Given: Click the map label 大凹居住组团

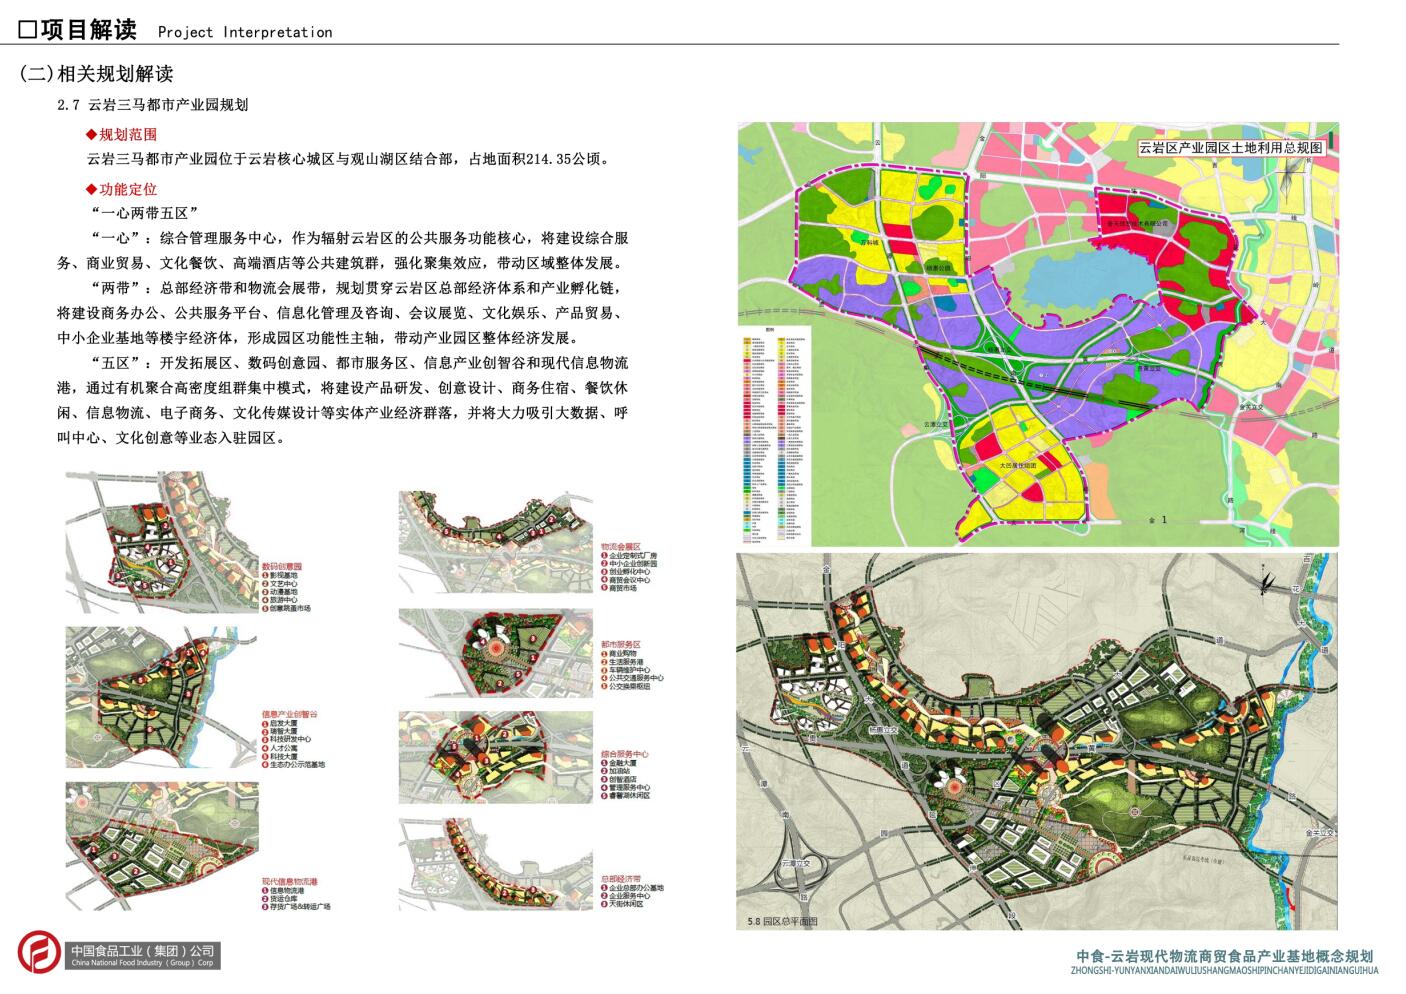Looking at the screenshot, I should [1018, 465].
